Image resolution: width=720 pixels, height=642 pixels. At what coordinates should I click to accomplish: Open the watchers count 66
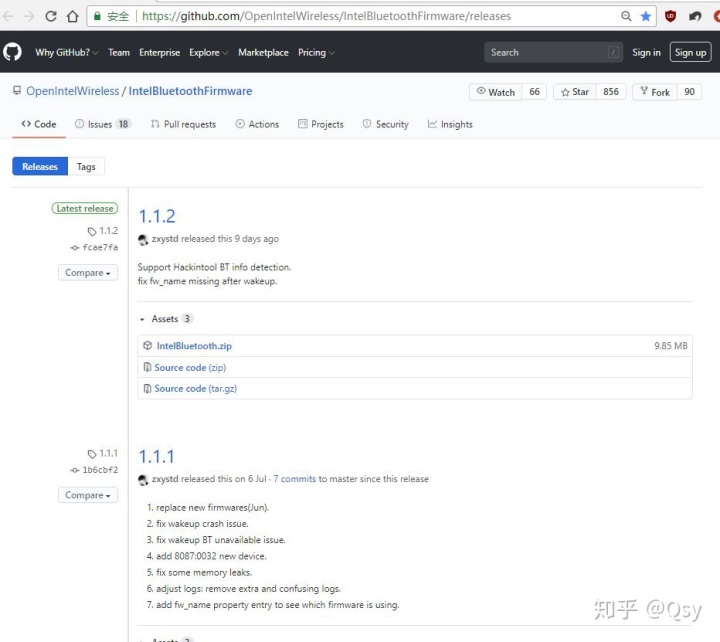click(x=534, y=92)
